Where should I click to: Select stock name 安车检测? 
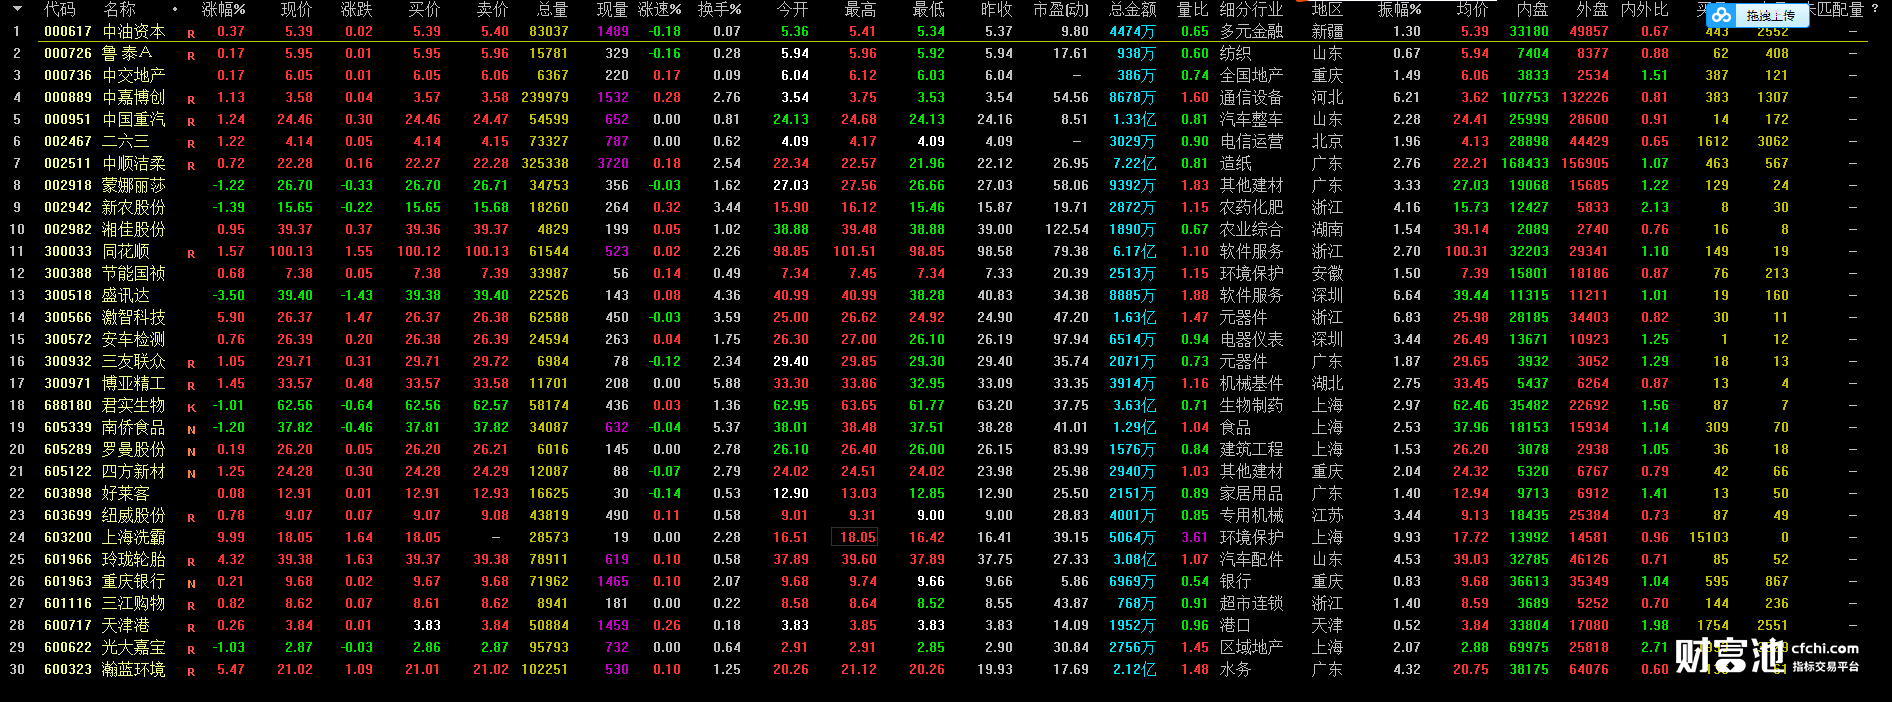click(134, 339)
